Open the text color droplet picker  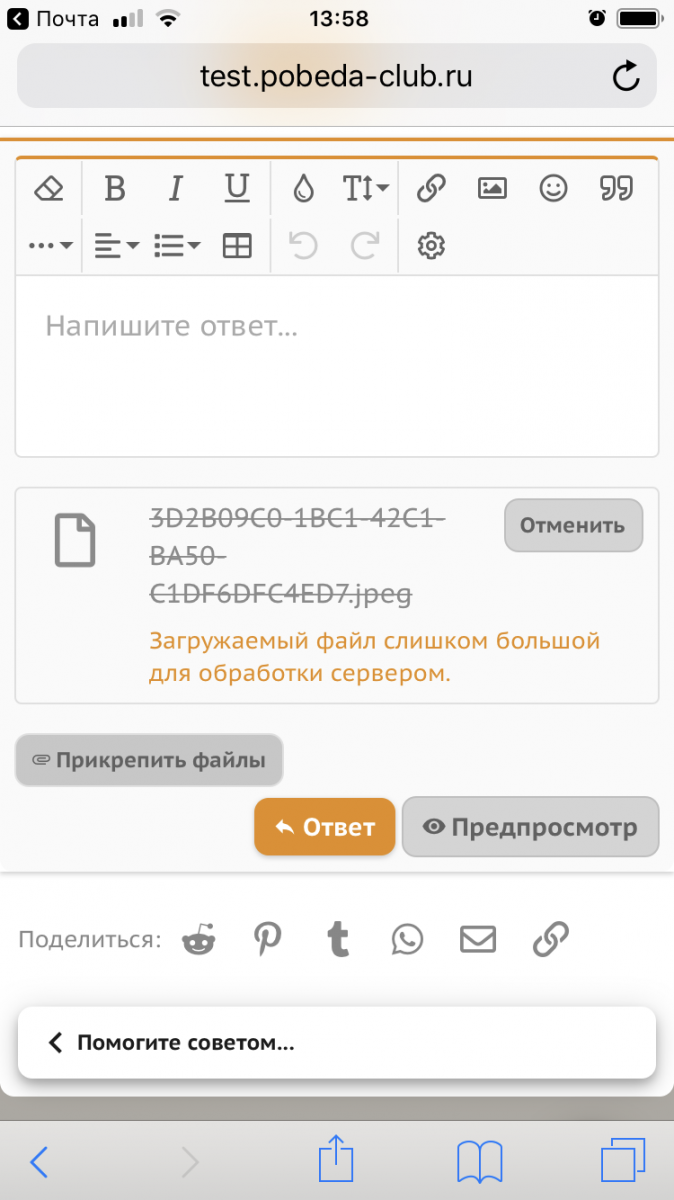[x=303, y=188]
